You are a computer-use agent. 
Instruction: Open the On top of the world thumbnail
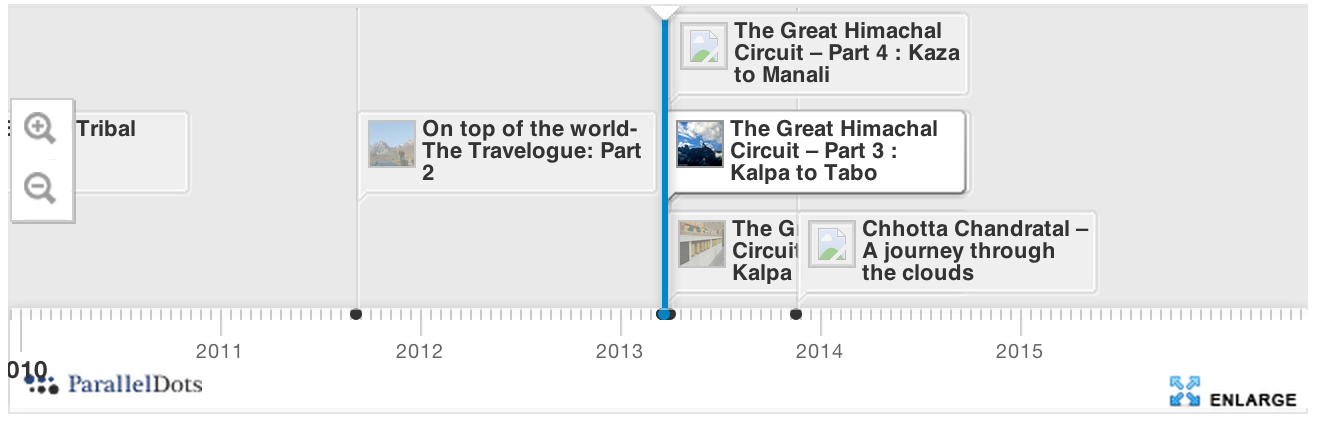point(391,144)
